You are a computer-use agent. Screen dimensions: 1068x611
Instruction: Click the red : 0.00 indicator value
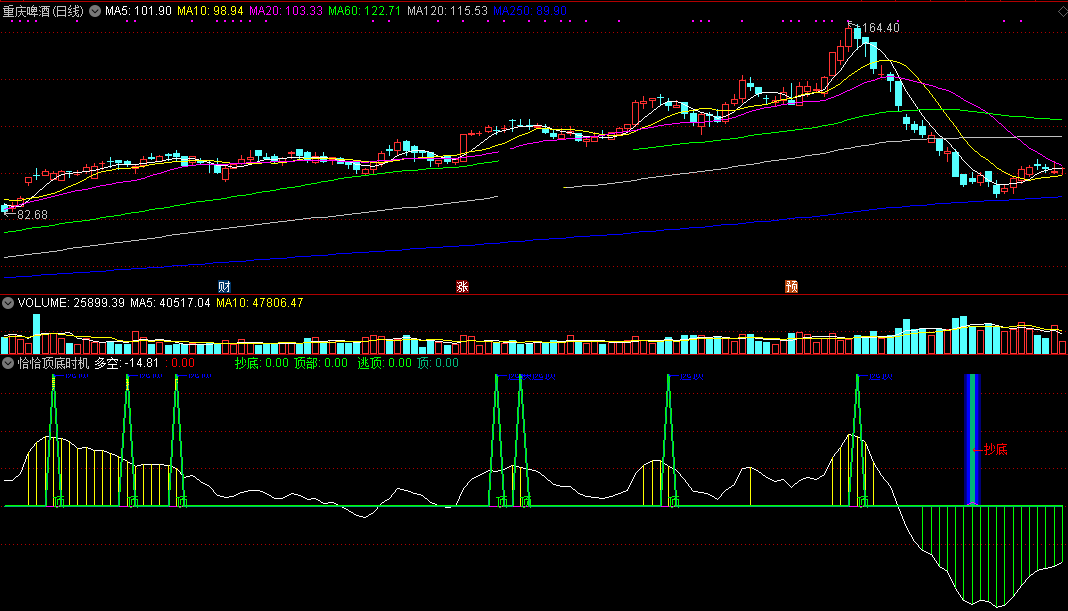[180, 363]
